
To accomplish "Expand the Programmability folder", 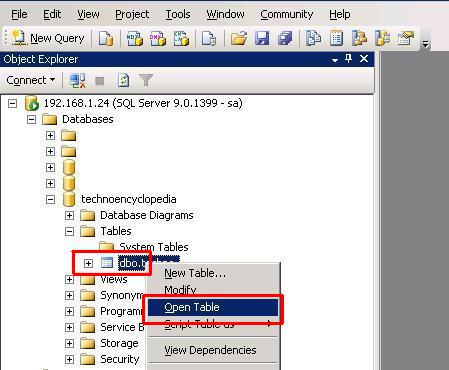I will pyautogui.click(x=69, y=311).
